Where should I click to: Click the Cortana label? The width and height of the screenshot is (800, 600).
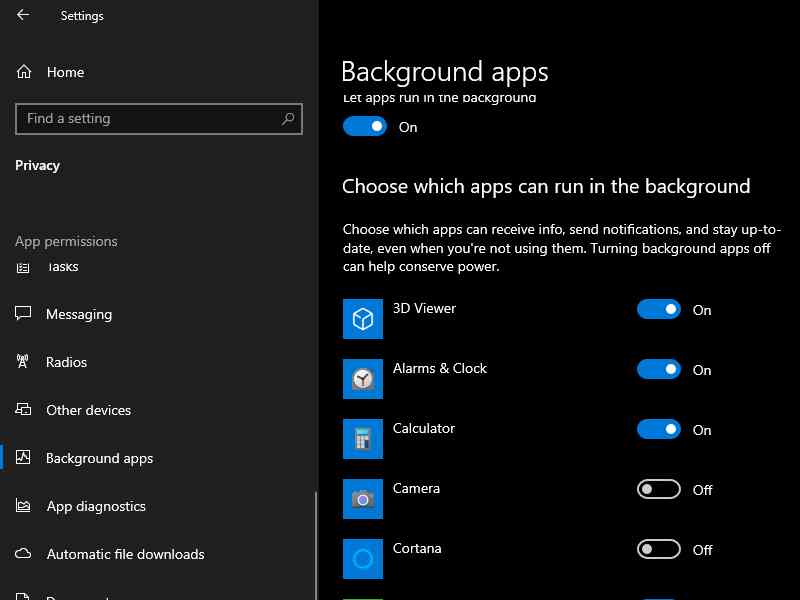[417, 548]
